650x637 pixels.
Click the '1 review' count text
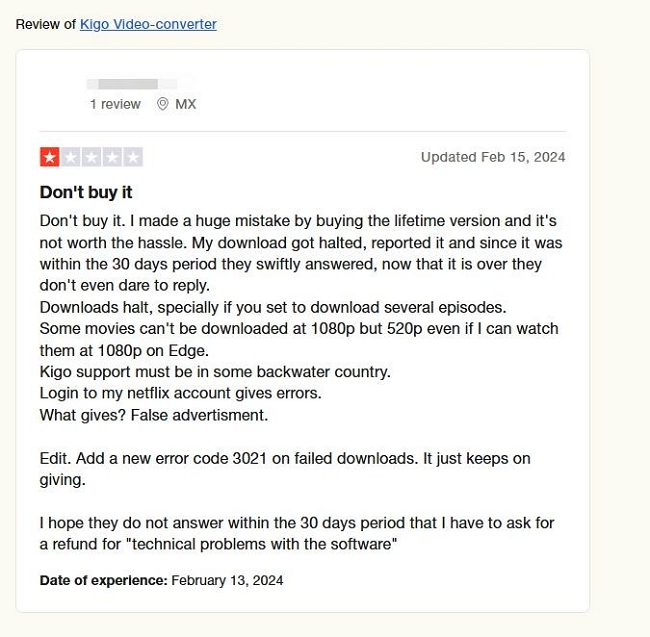pos(115,104)
